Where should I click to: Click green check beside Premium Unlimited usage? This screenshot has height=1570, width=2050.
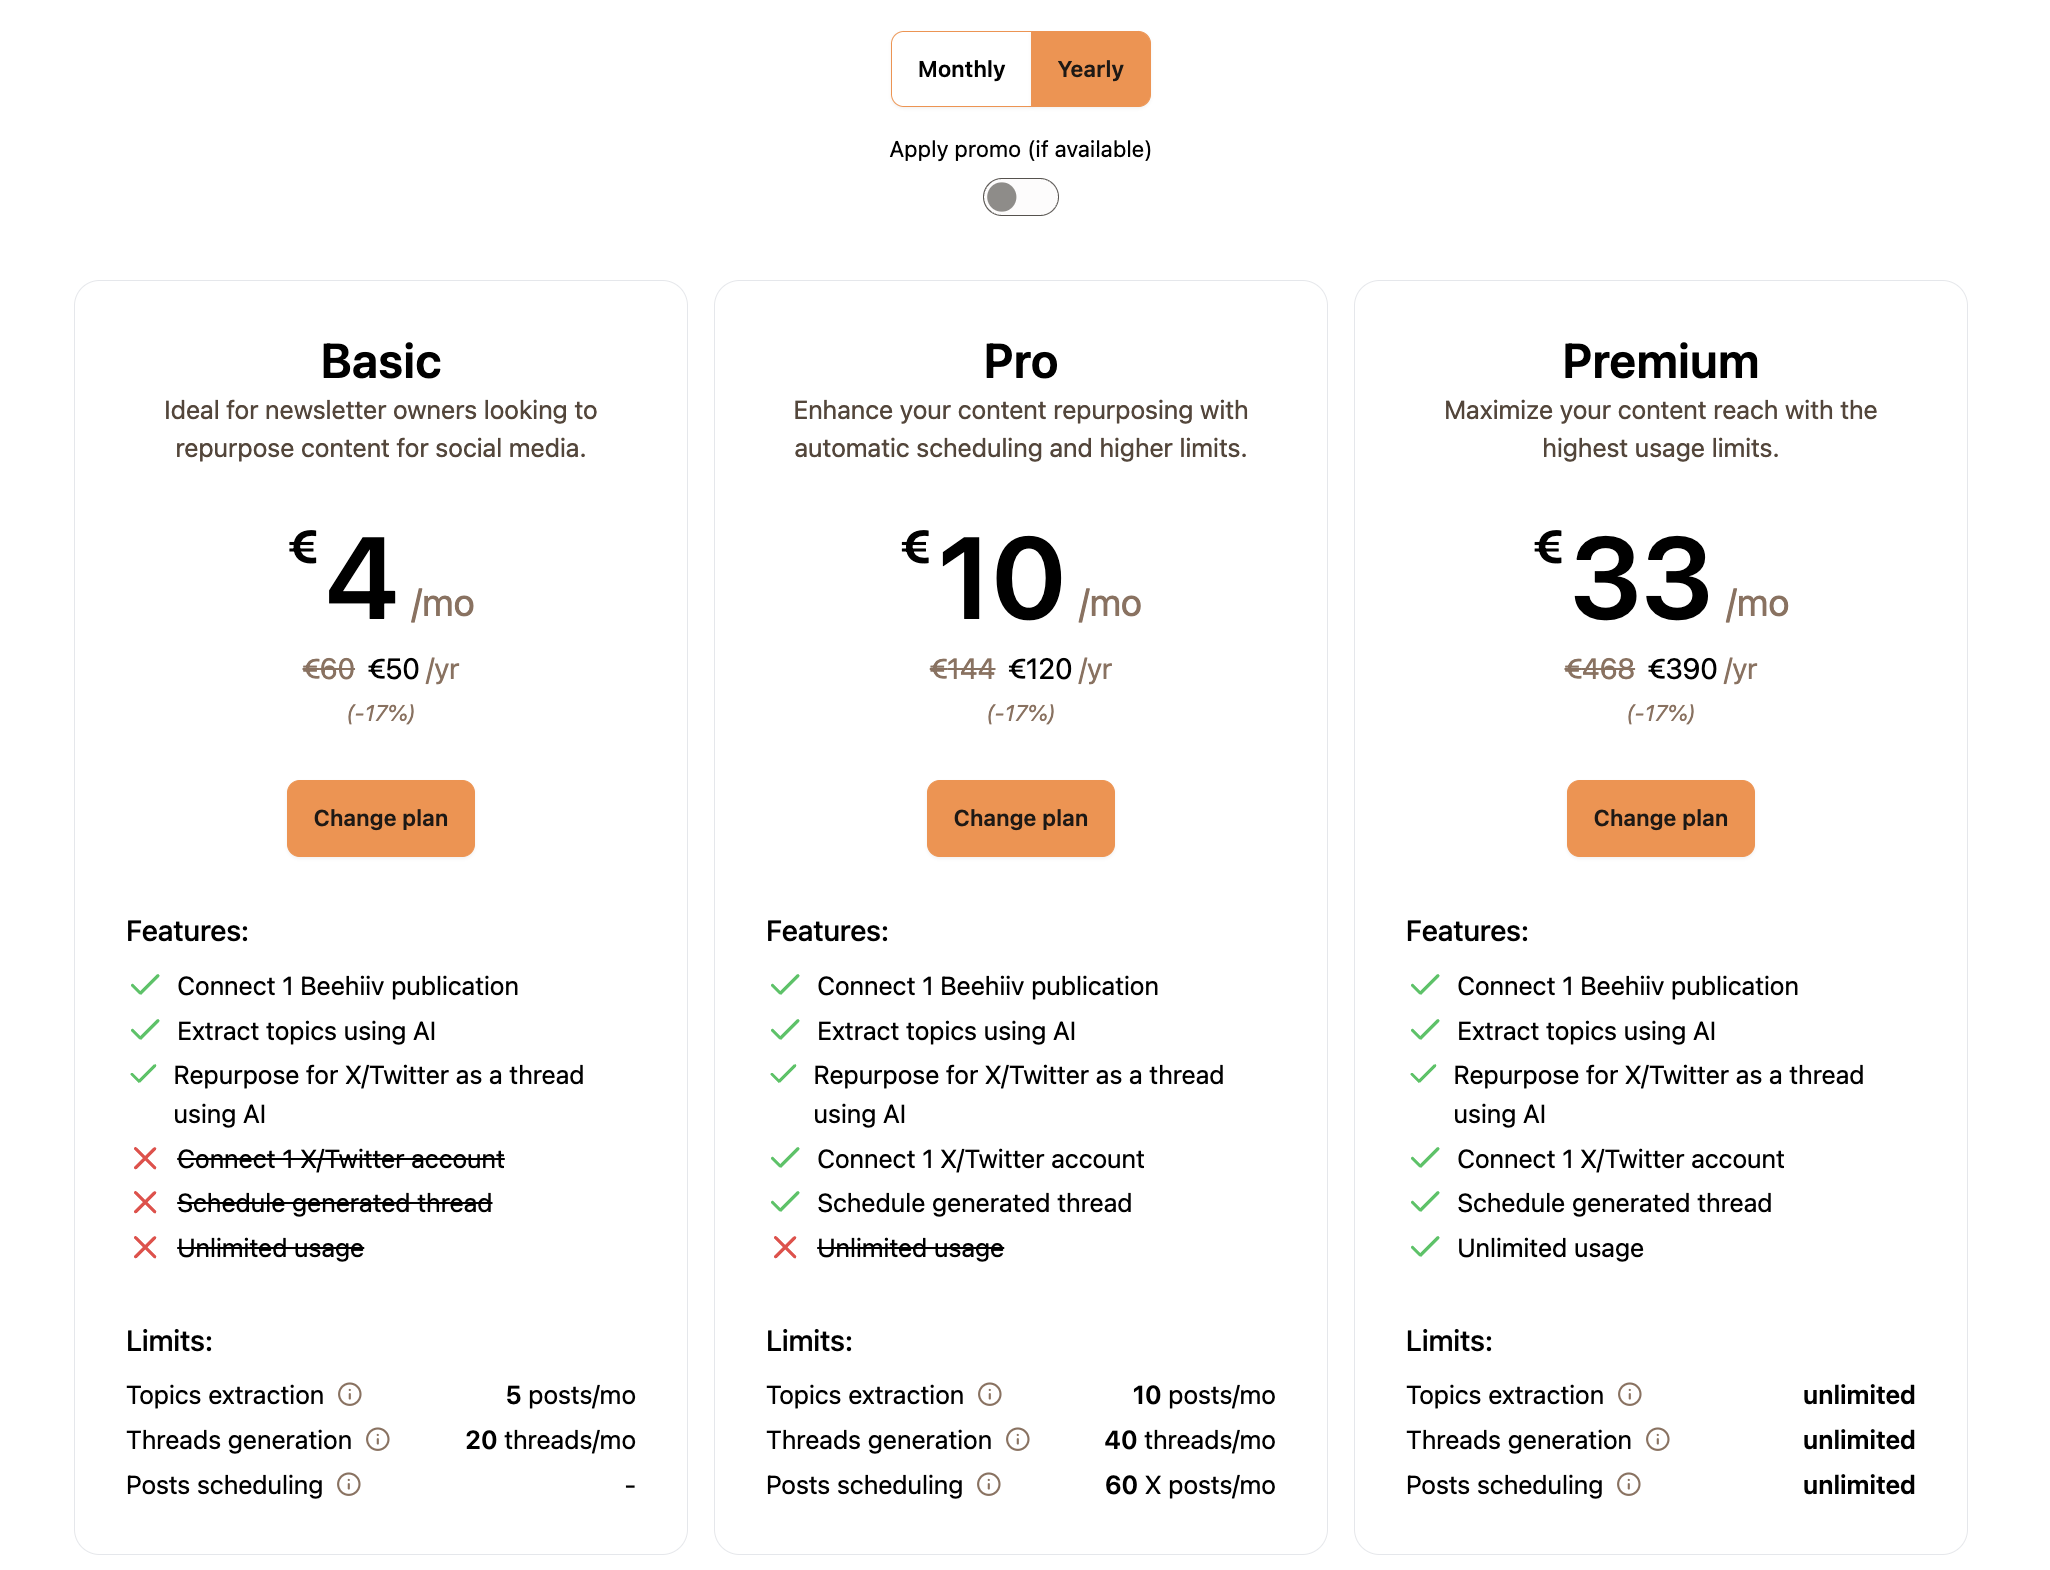click(1425, 1246)
